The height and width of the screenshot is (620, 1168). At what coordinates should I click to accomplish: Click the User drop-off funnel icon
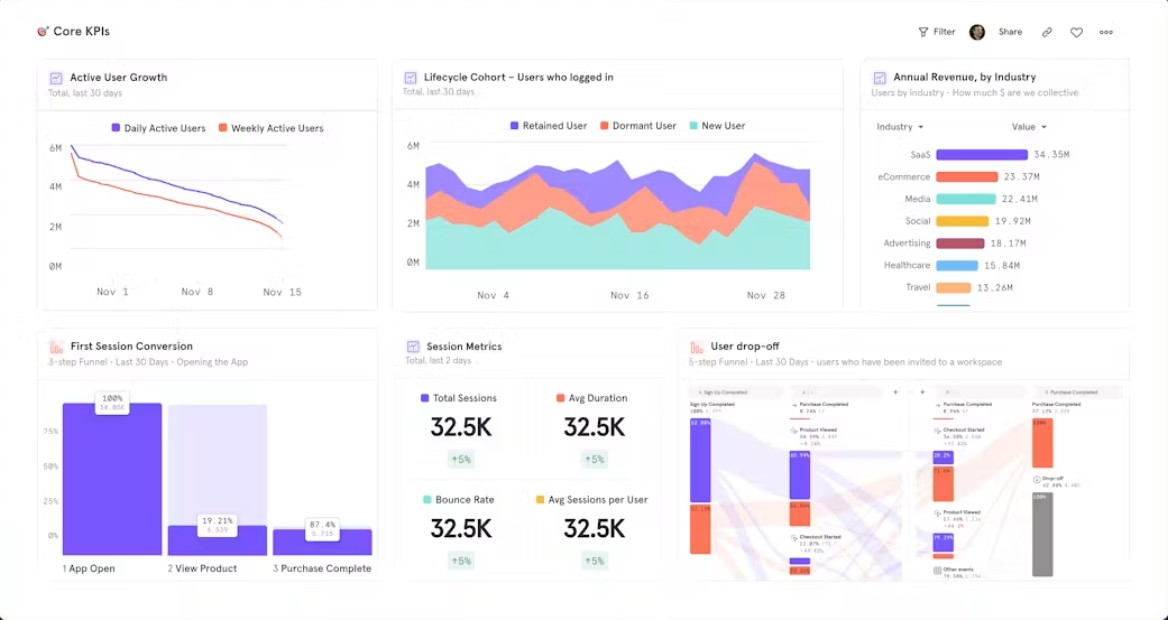pyautogui.click(x=696, y=347)
